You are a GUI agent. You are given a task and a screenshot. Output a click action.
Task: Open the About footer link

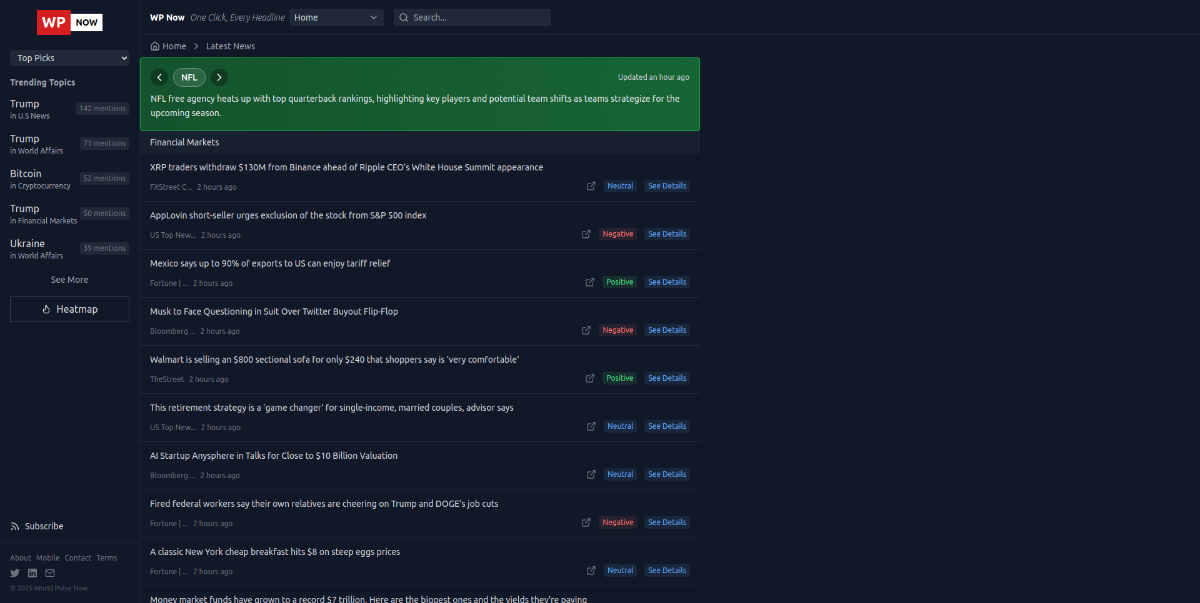[21, 558]
